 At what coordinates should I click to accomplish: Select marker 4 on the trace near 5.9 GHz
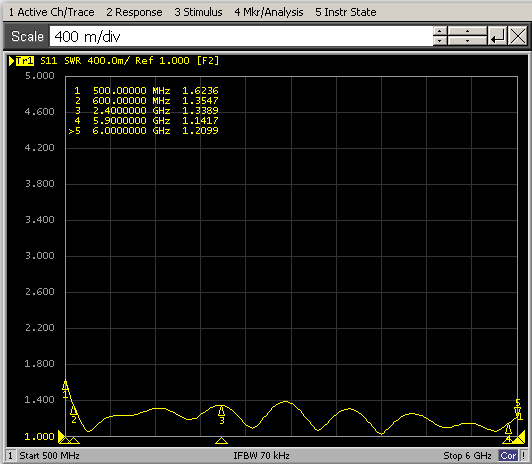pos(508,433)
